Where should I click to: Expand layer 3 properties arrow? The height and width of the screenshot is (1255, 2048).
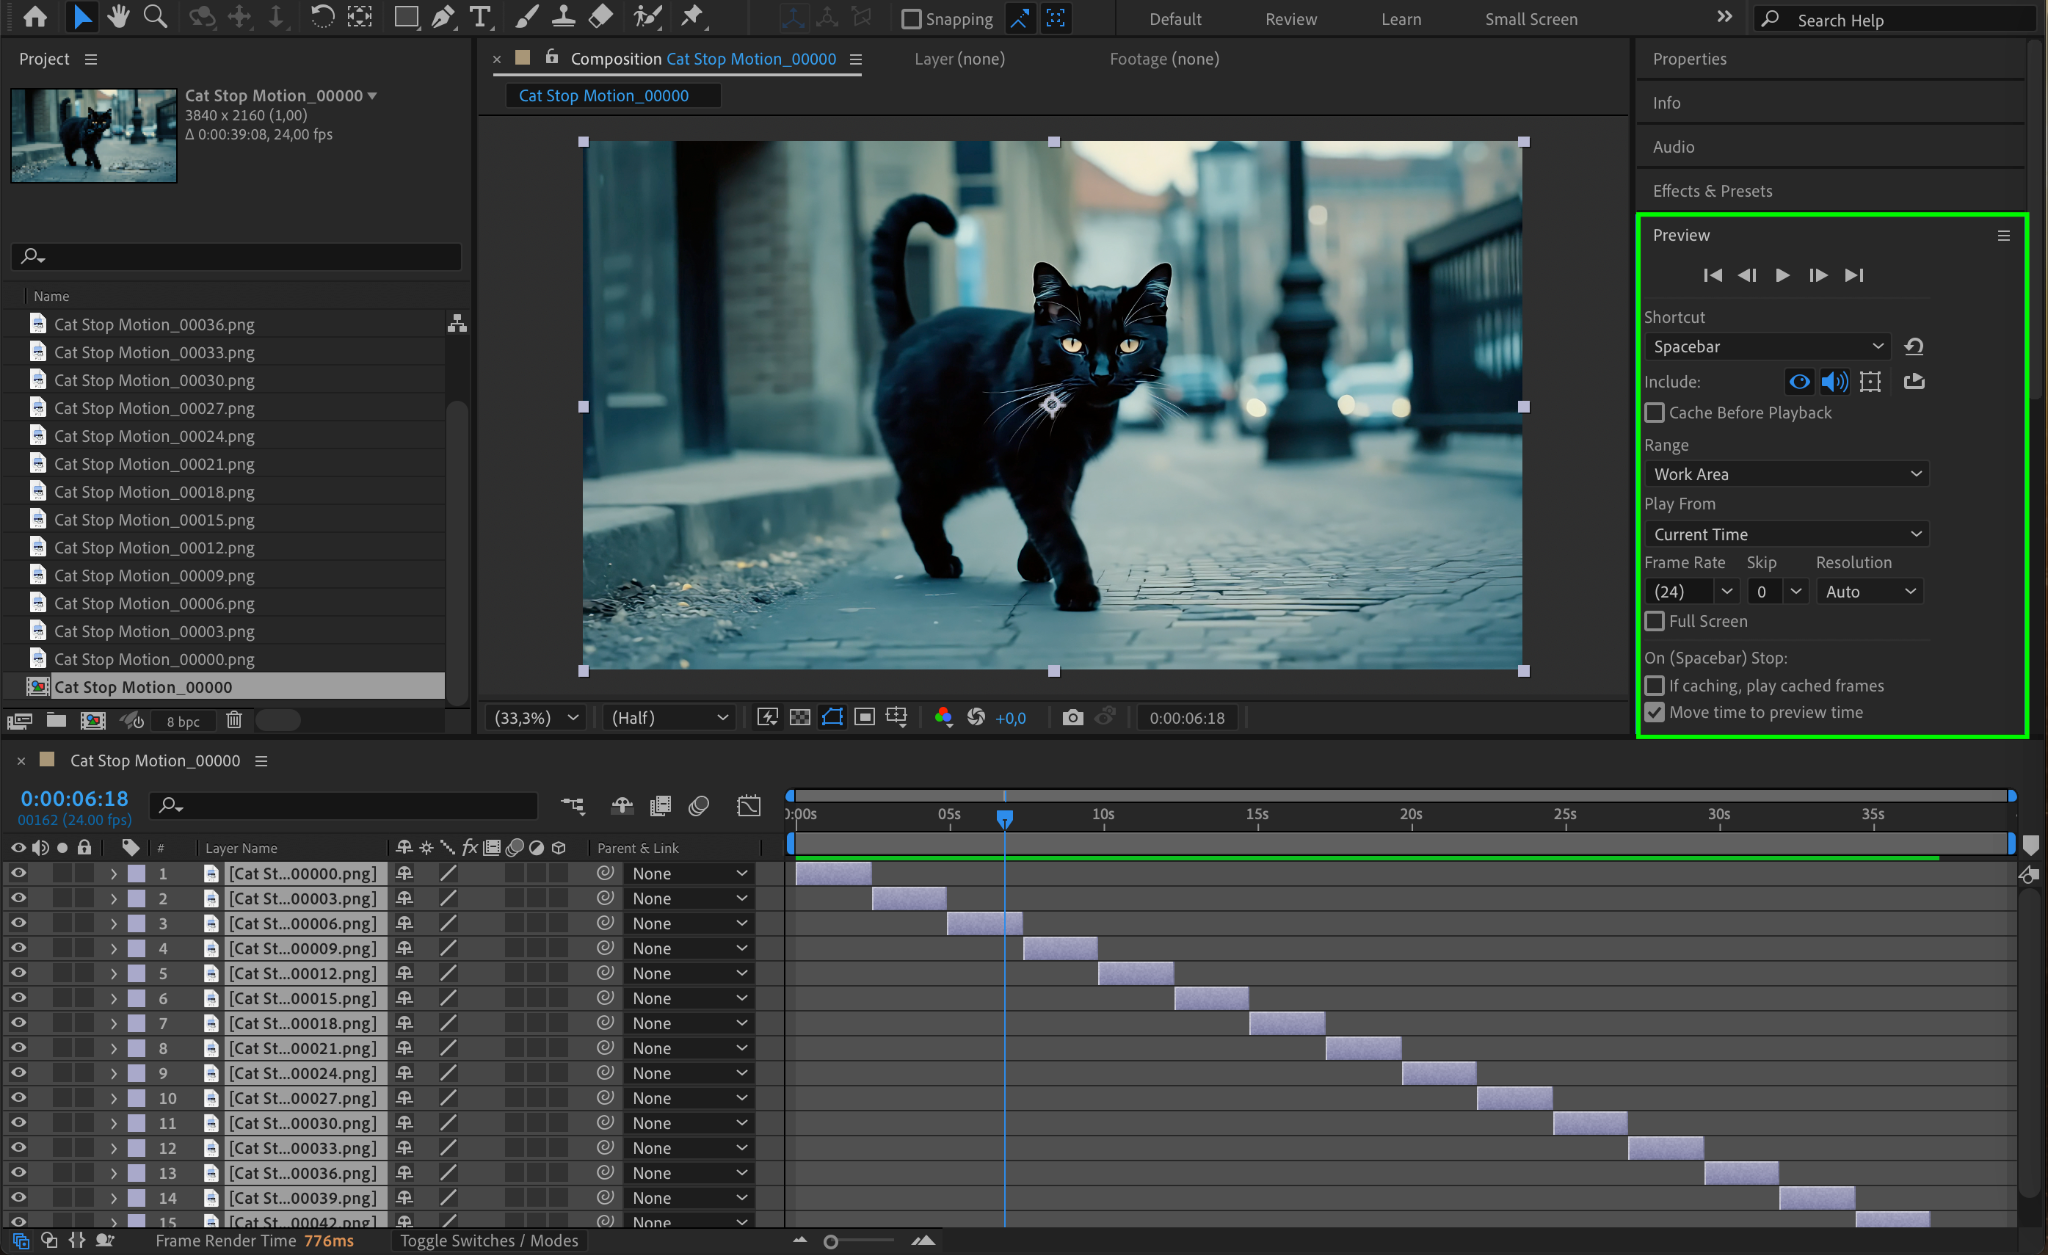pos(113,923)
